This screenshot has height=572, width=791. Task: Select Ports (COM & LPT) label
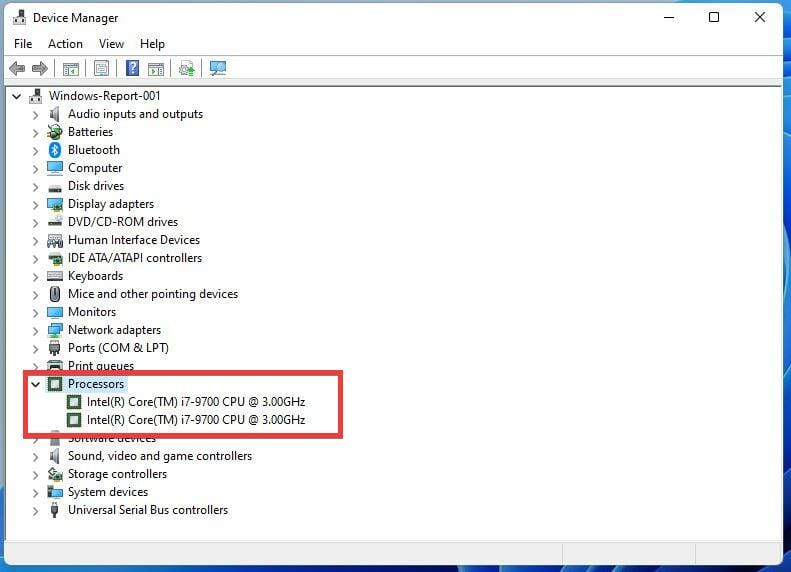118,348
